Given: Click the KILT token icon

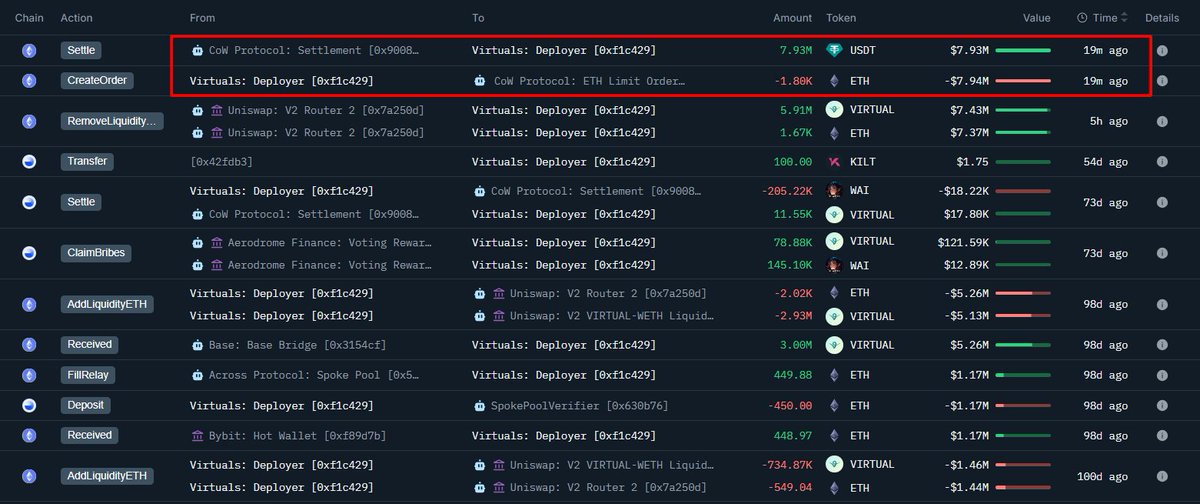Looking at the screenshot, I should click(x=835, y=162).
